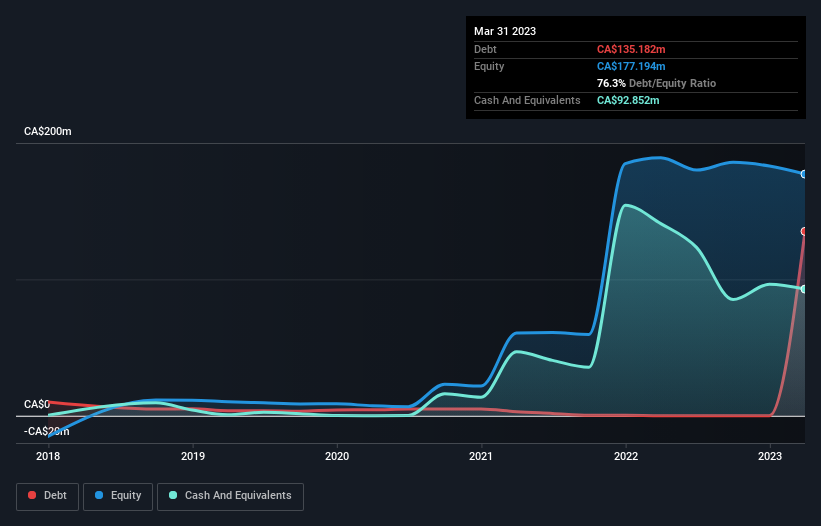Image resolution: width=821 pixels, height=526 pixels.
Task: Select the 2021 x-axis label
Action: click(x=481, y=456)
